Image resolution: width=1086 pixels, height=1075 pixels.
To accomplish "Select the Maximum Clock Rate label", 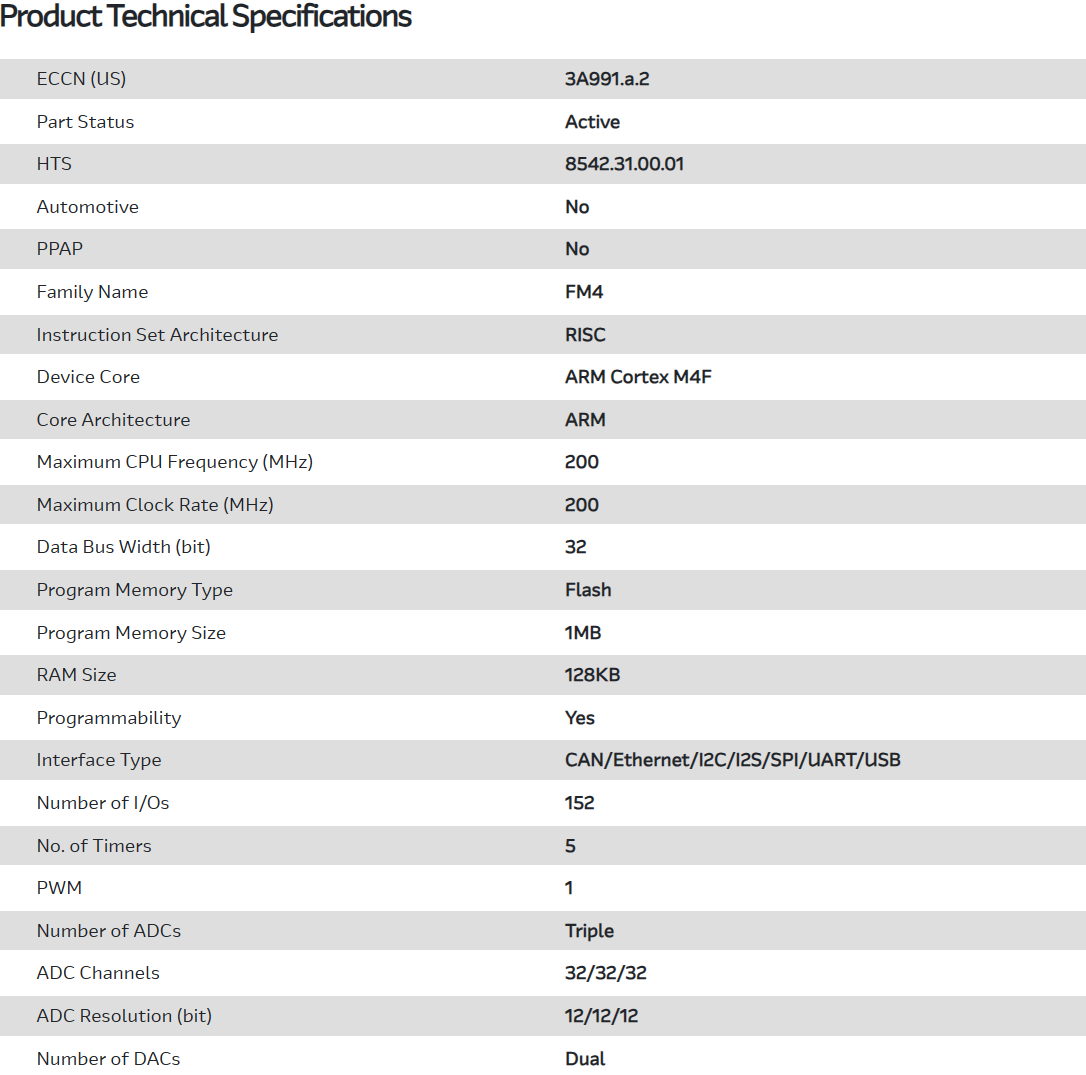I will pyautogui.click(x=155, y=505).
